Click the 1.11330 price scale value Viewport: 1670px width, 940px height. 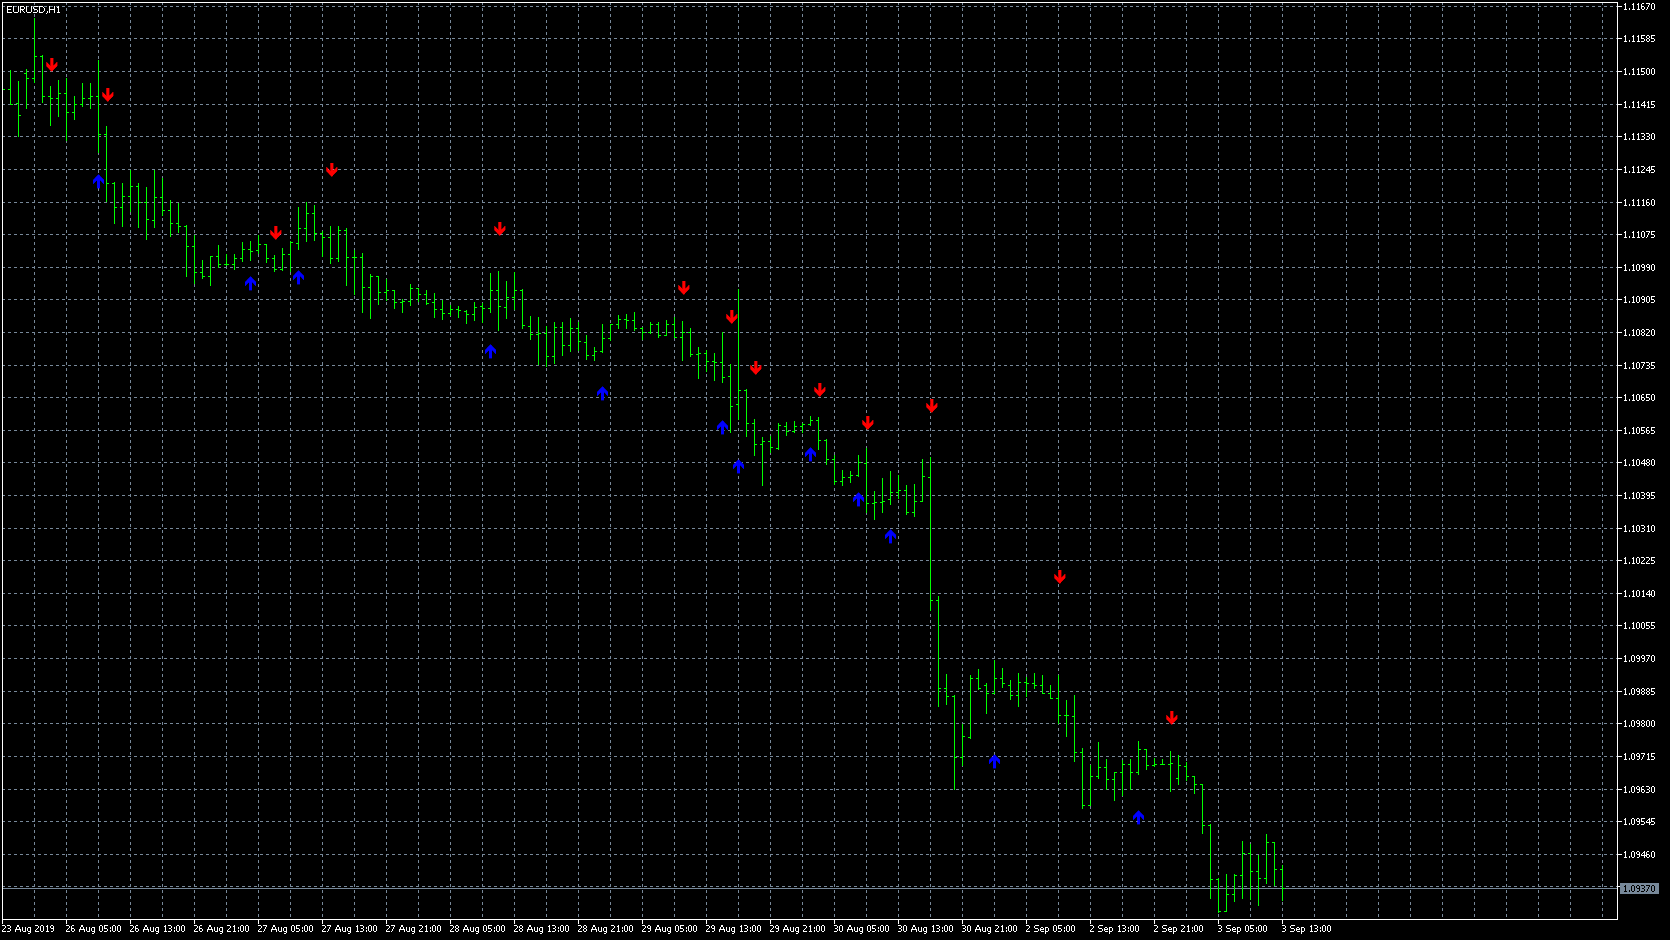point(1640,137)
